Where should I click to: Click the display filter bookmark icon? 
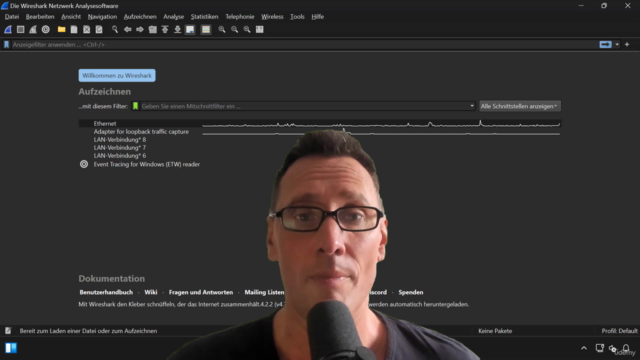click(x=6, y=44)
